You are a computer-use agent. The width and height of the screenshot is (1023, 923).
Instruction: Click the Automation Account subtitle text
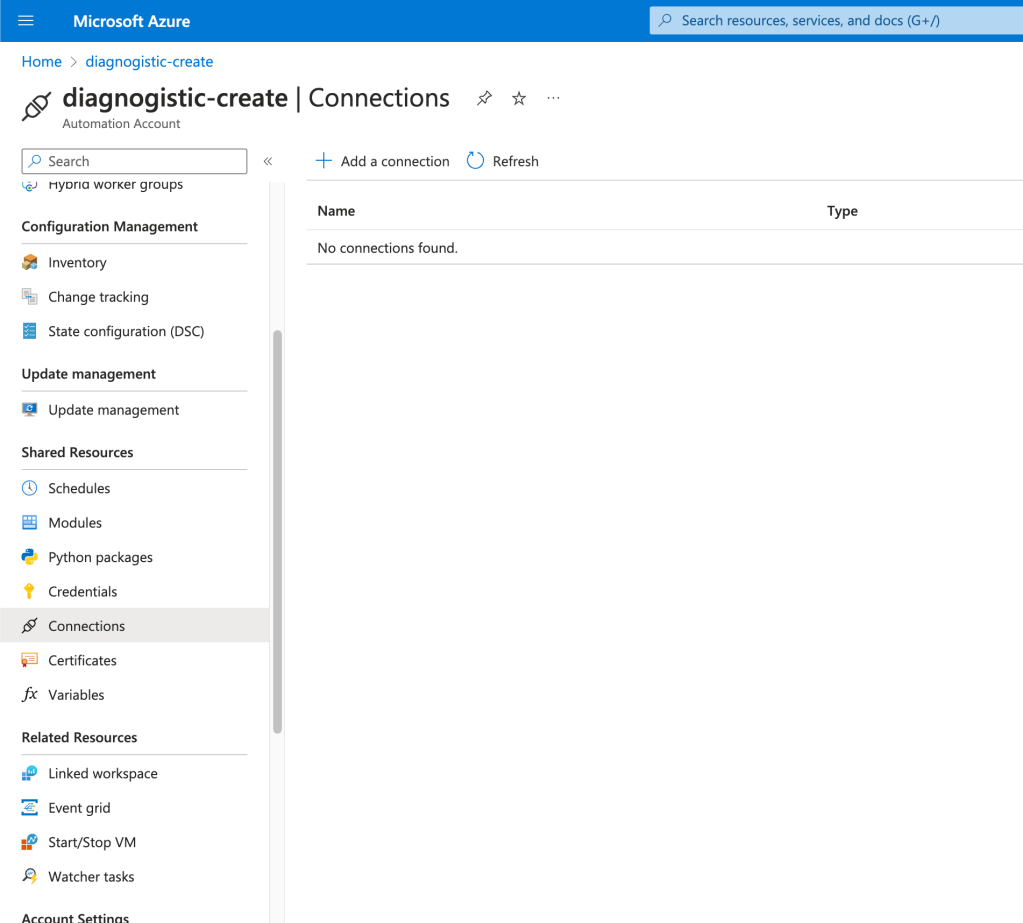(121, 123)
